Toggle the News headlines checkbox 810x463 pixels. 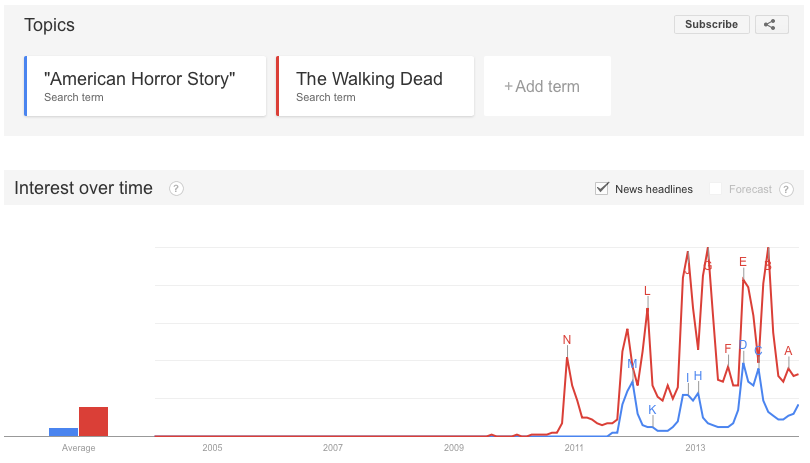point(602,189)
